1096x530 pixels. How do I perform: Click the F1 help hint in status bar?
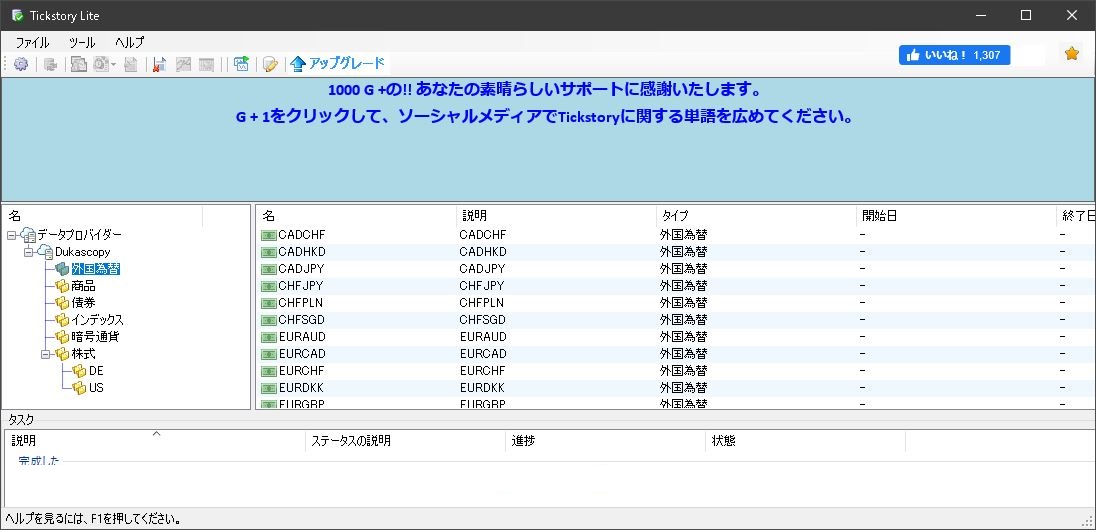pos(94,519)
